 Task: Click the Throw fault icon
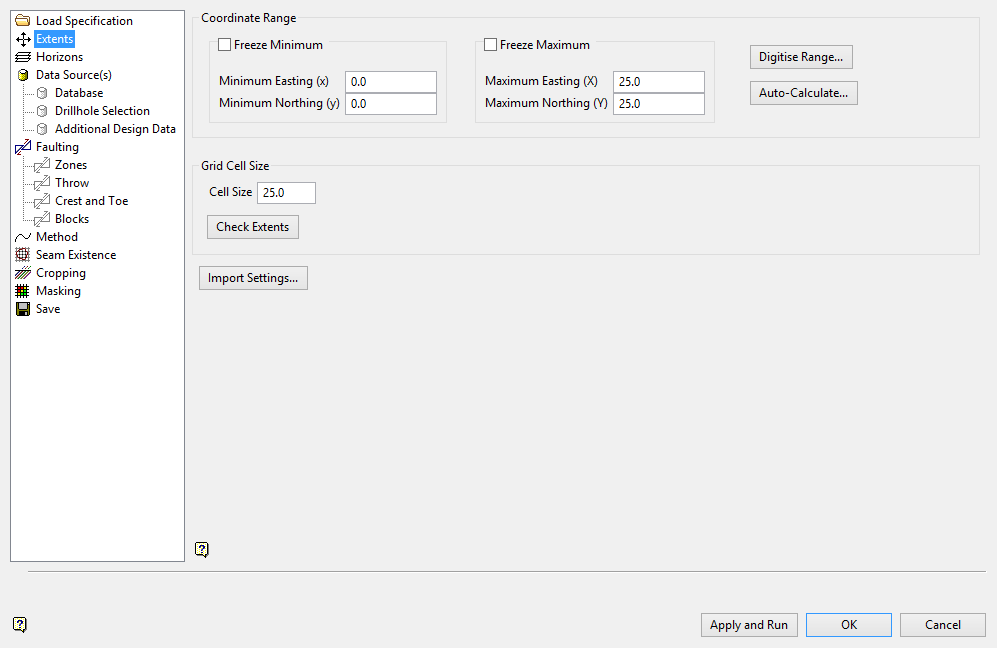(42, 183)
